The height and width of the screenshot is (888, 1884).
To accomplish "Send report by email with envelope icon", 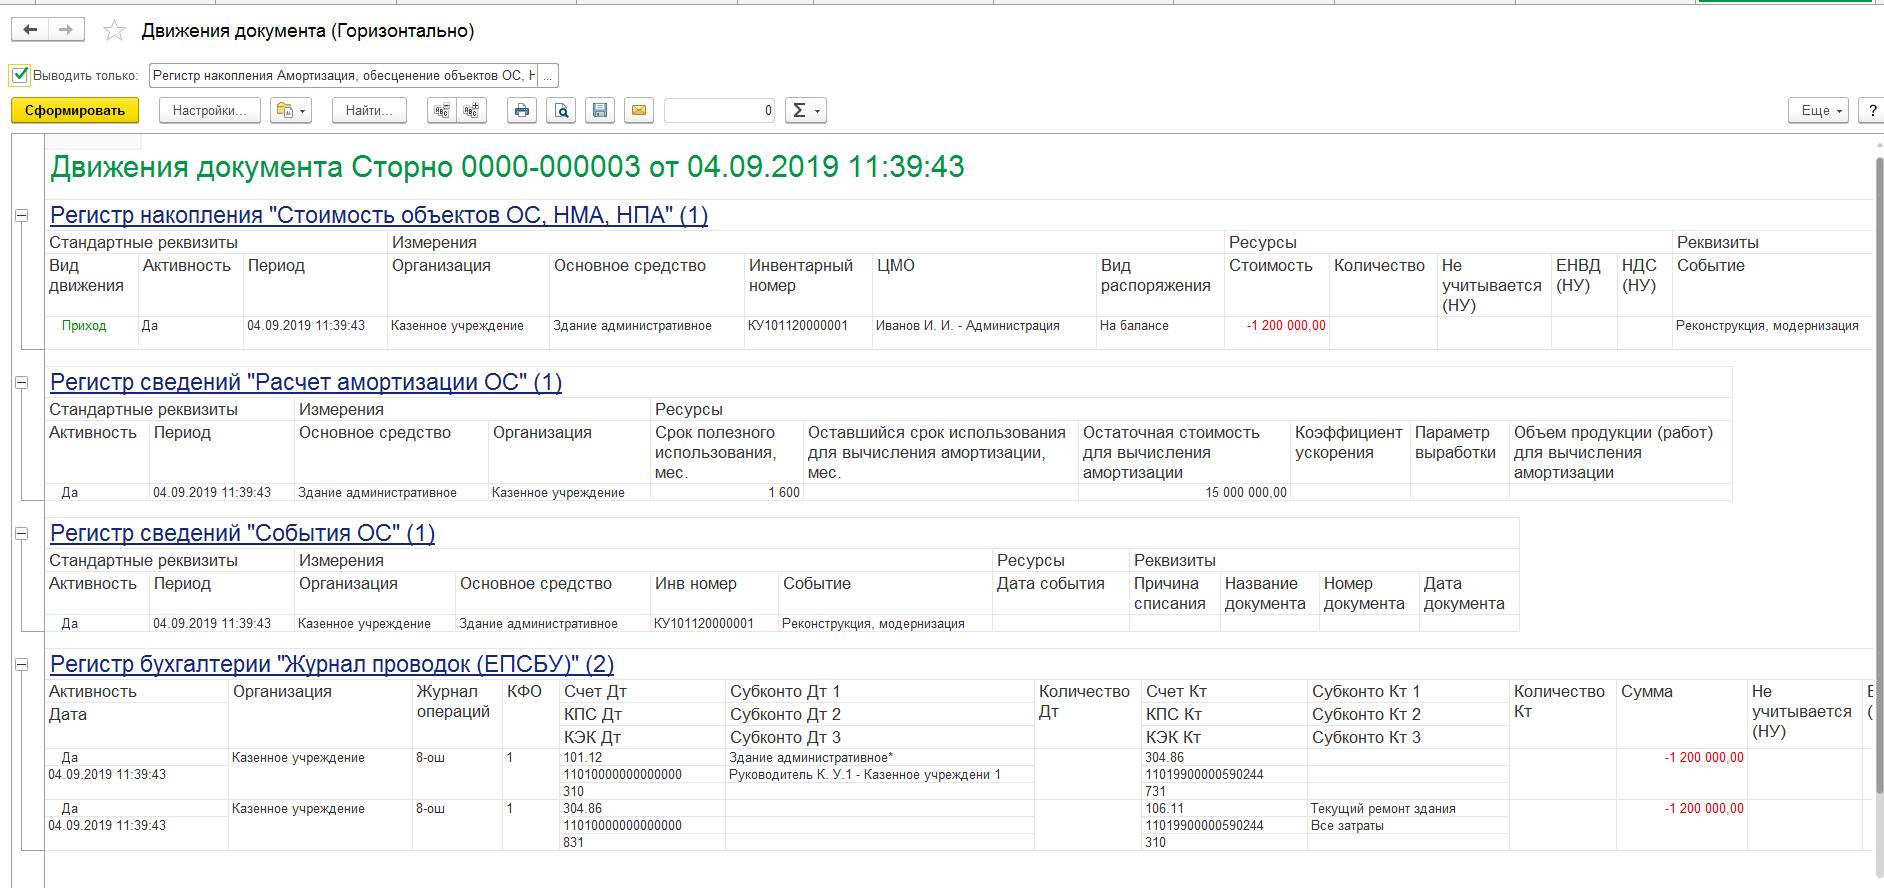I will 639,111.
